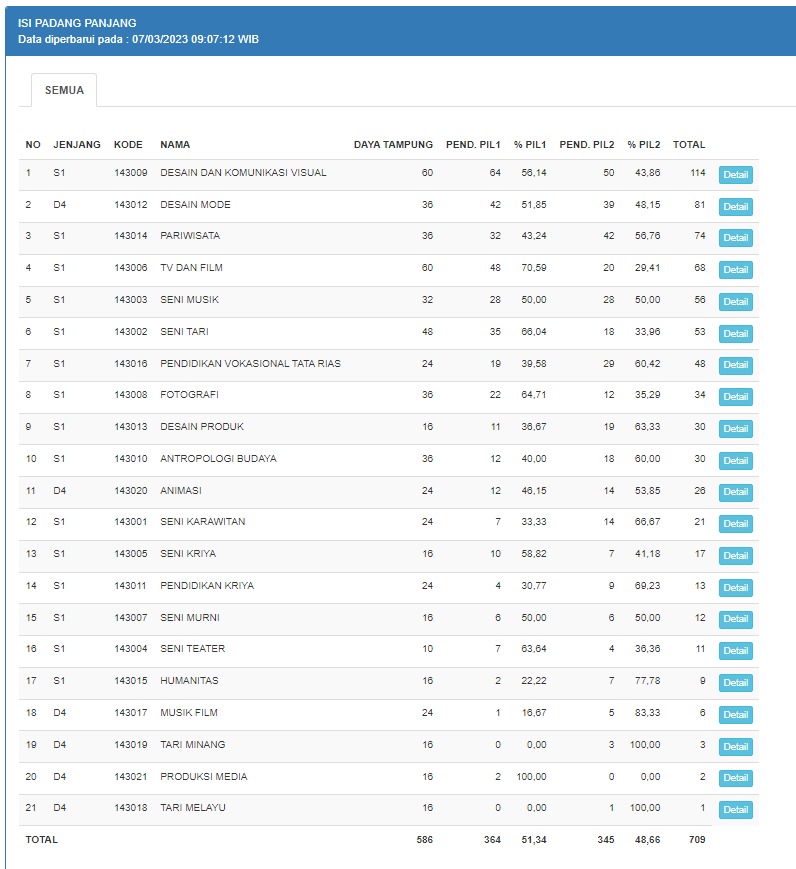Click the grand total value 709
The height and width of the screenshot is (869, 796).
click(697, 840)
